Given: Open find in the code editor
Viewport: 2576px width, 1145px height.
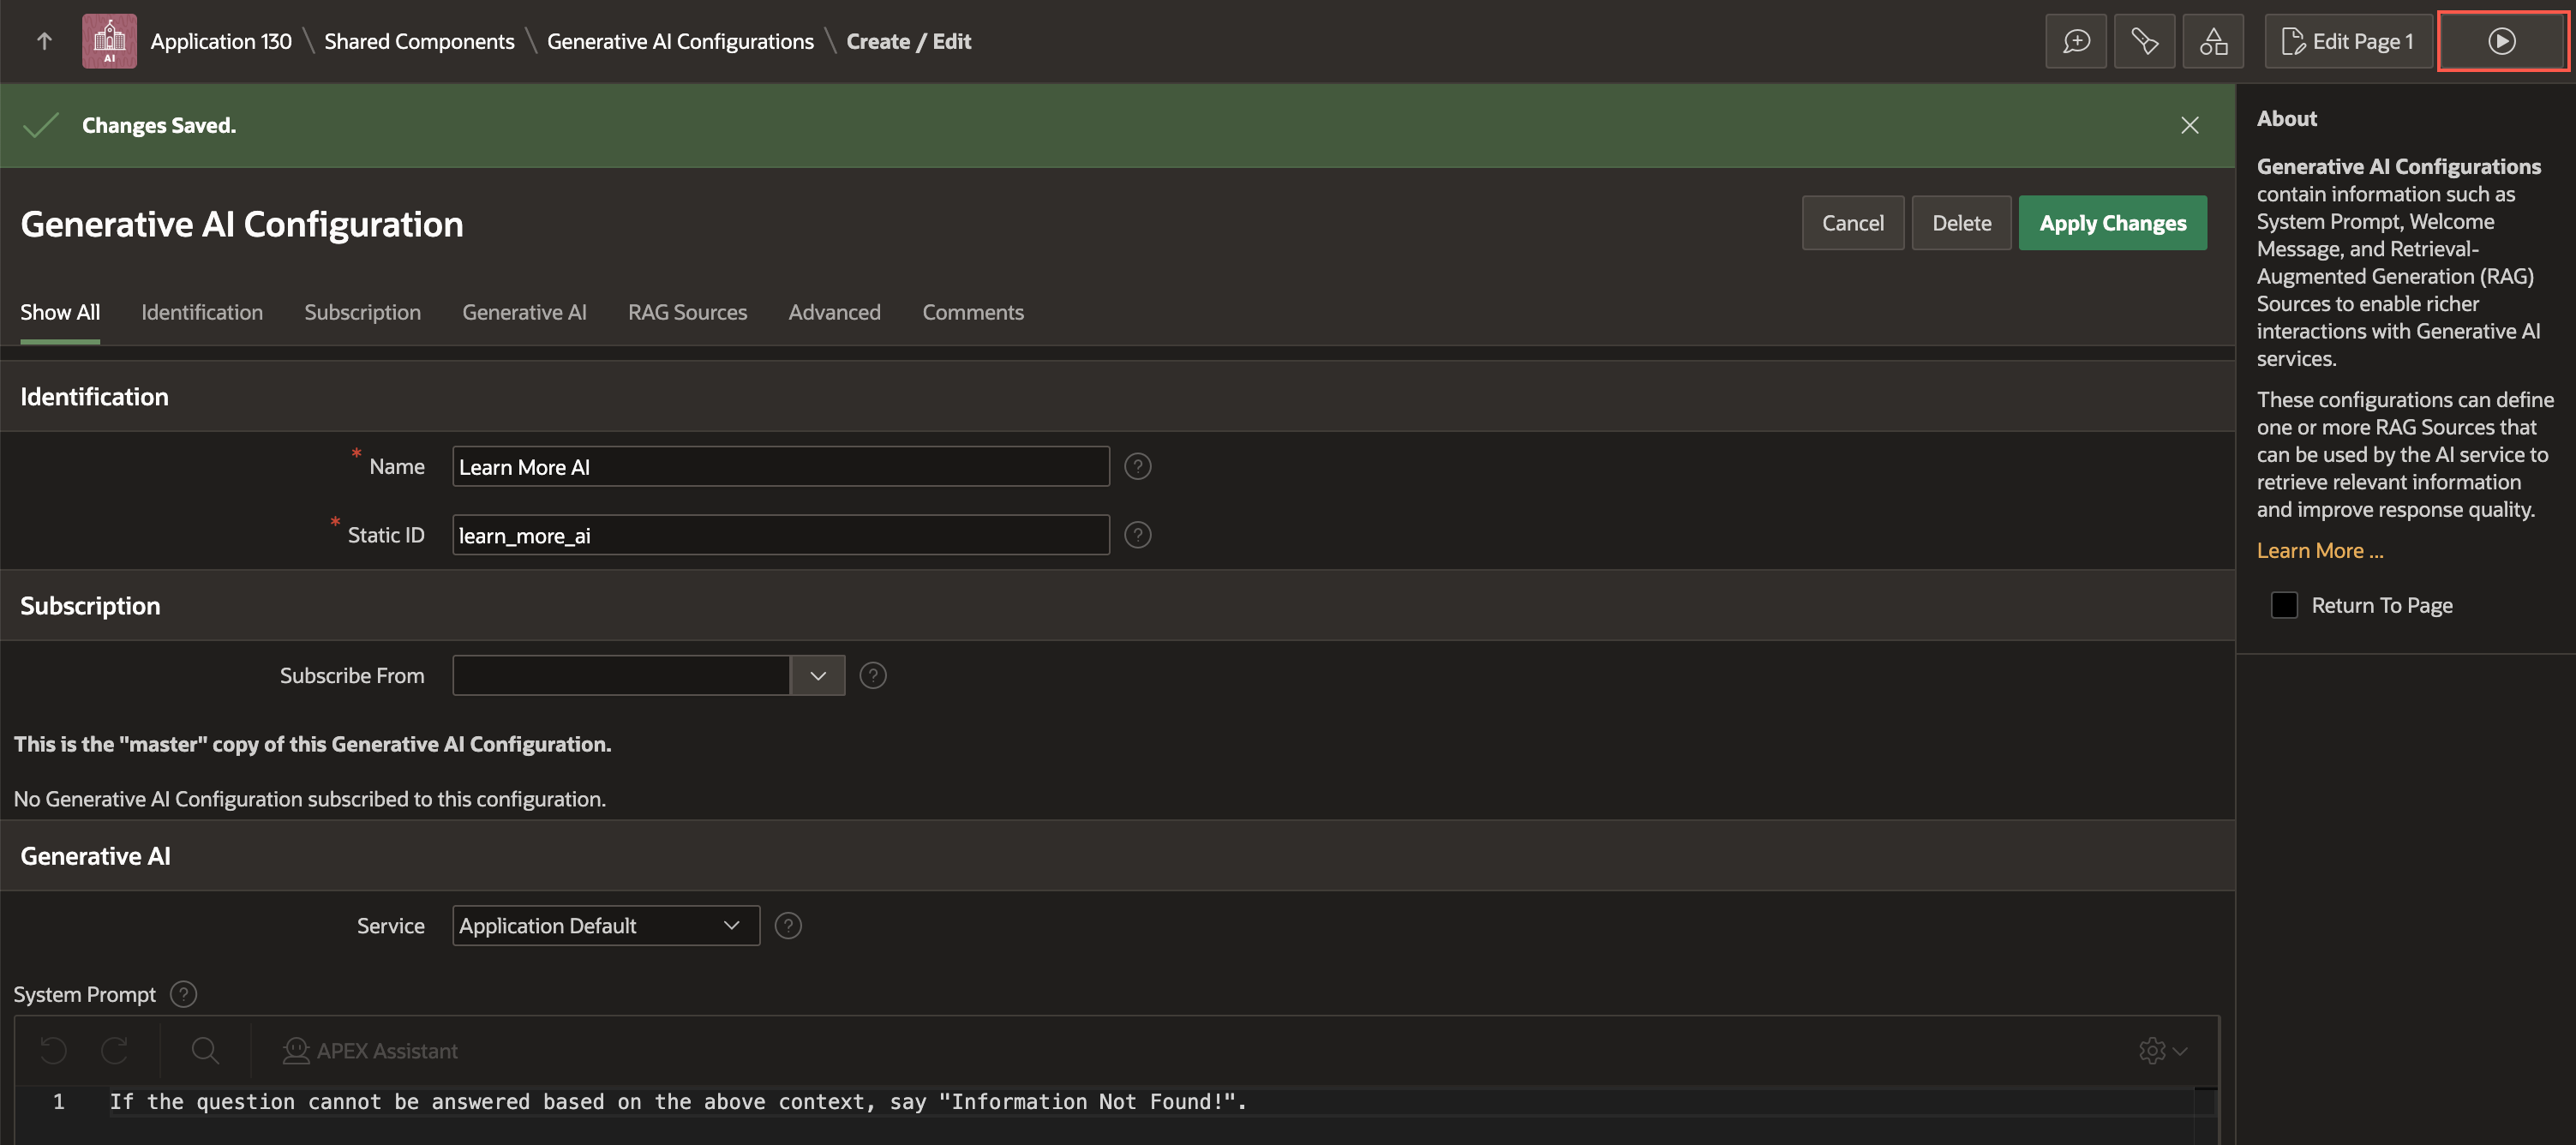Looking at the screenshot, I should point(205,1050).
